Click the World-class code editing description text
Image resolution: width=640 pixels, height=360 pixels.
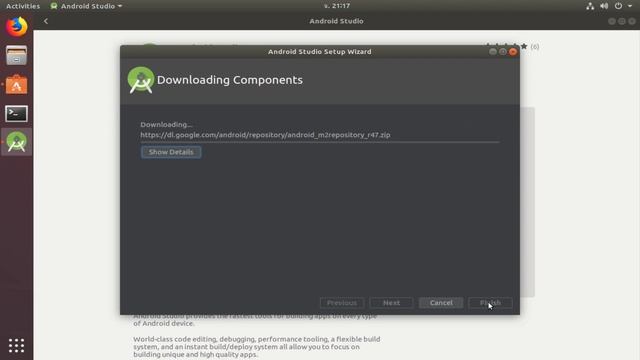pyautogui.click(x=256, y=347)
